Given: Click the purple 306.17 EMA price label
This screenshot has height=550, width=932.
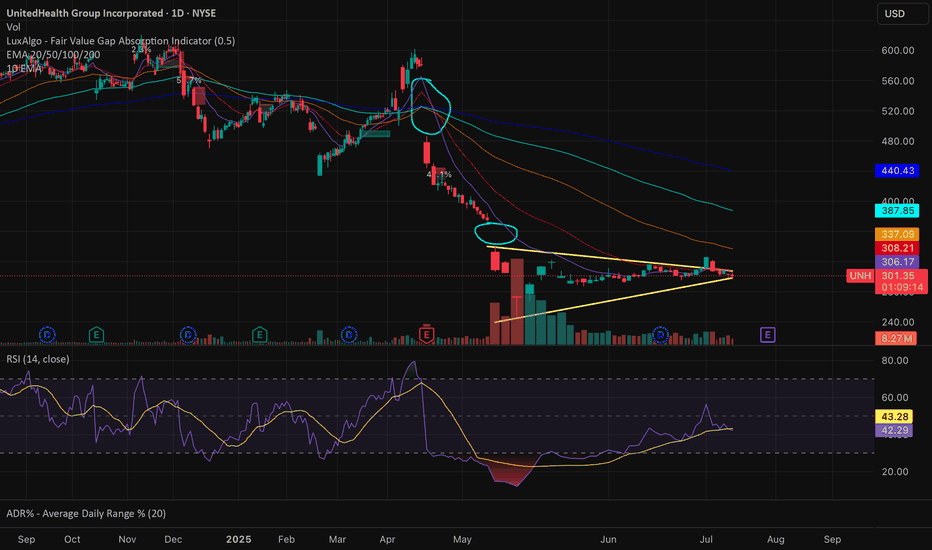Looking at the screenshot, I should [x=897, y=262].
